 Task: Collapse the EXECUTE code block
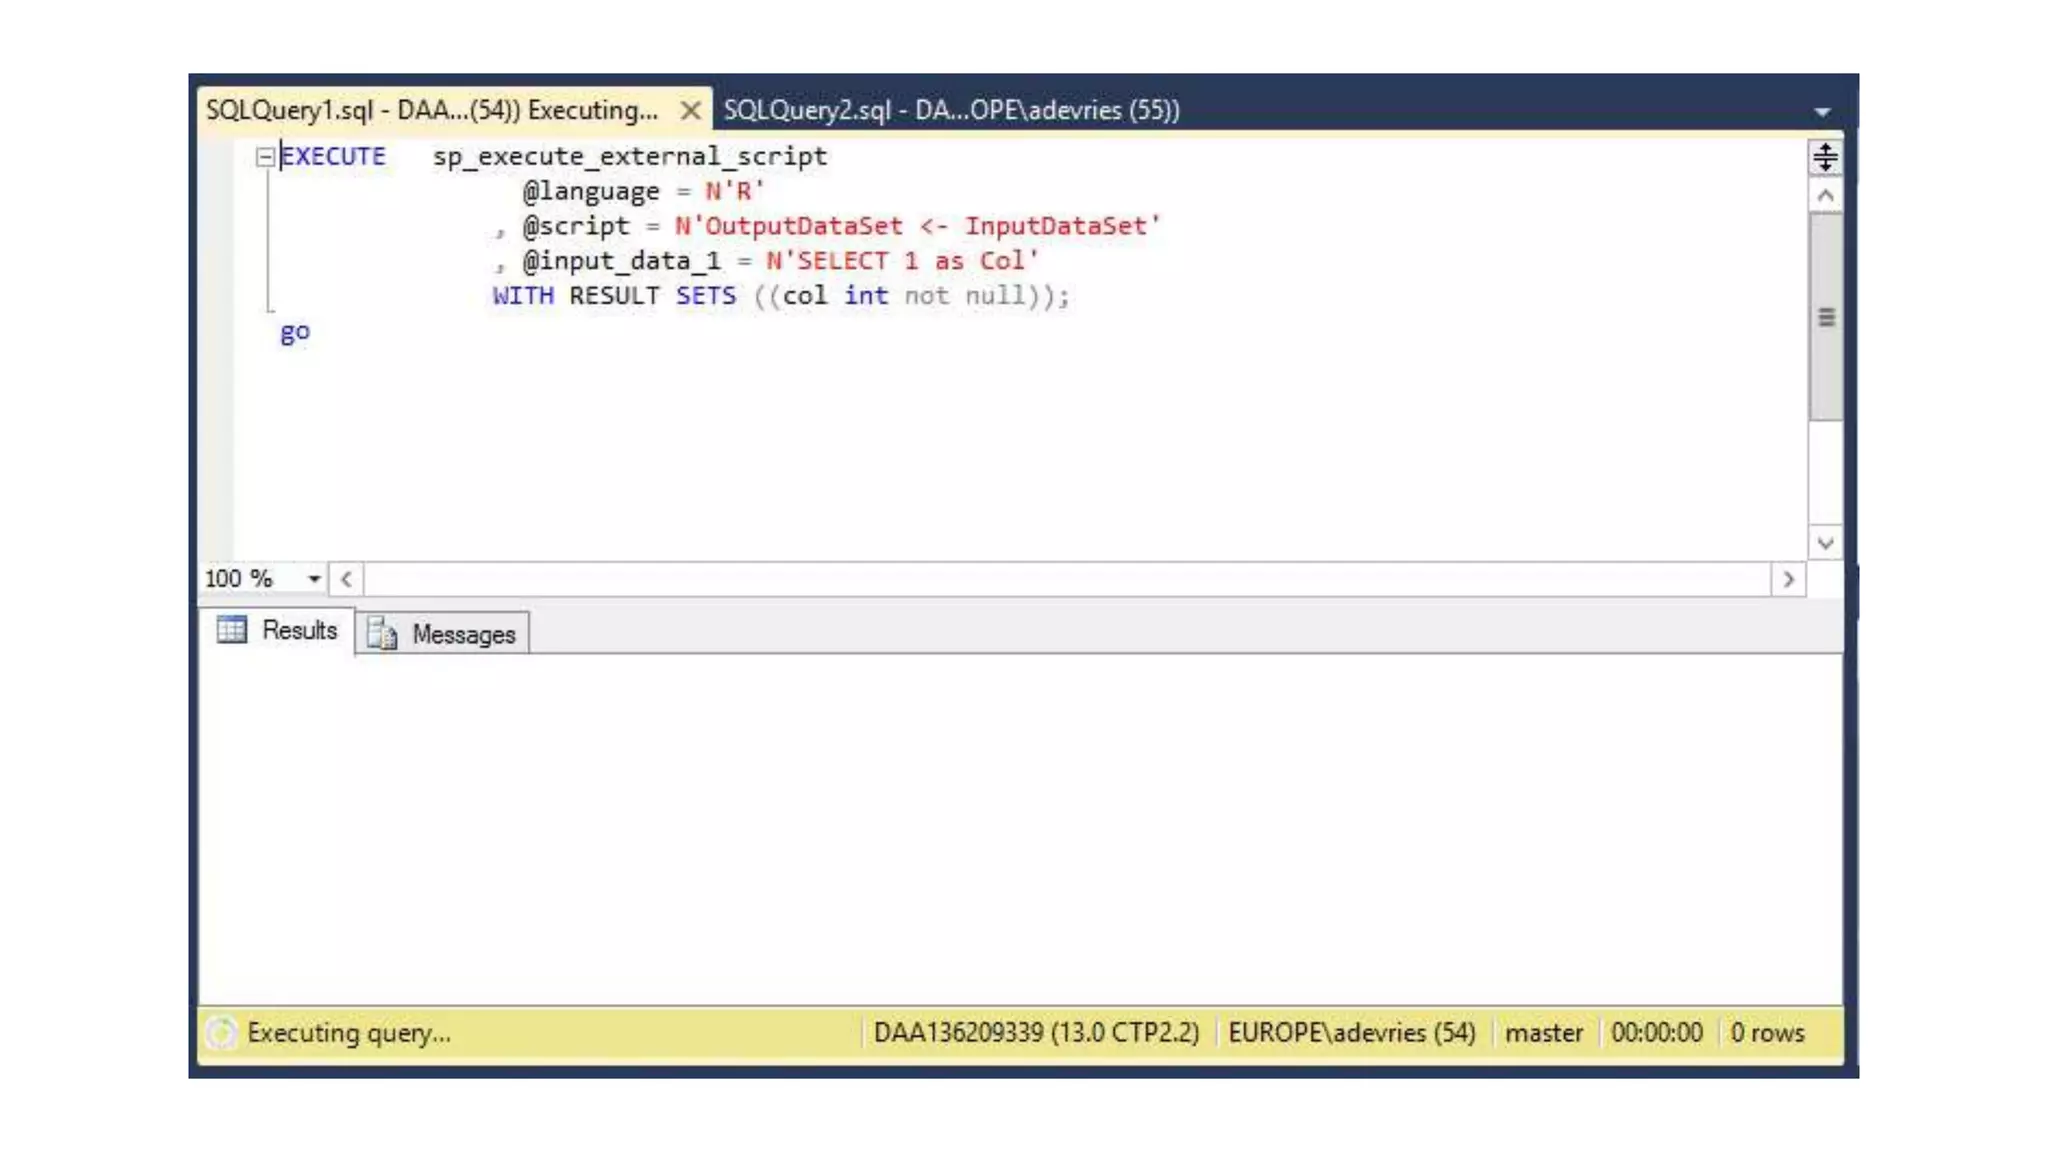click(x=265, y=157)
